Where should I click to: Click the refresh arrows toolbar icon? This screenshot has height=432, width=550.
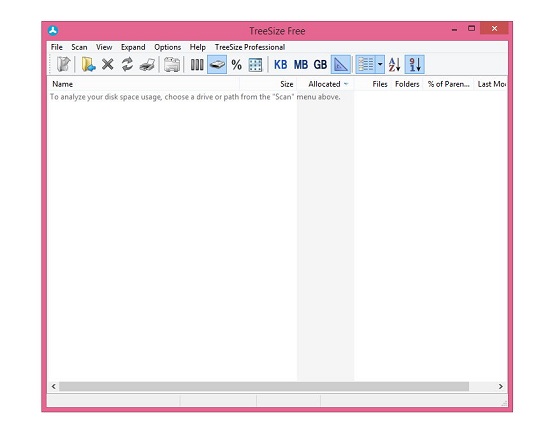[127, 65]
